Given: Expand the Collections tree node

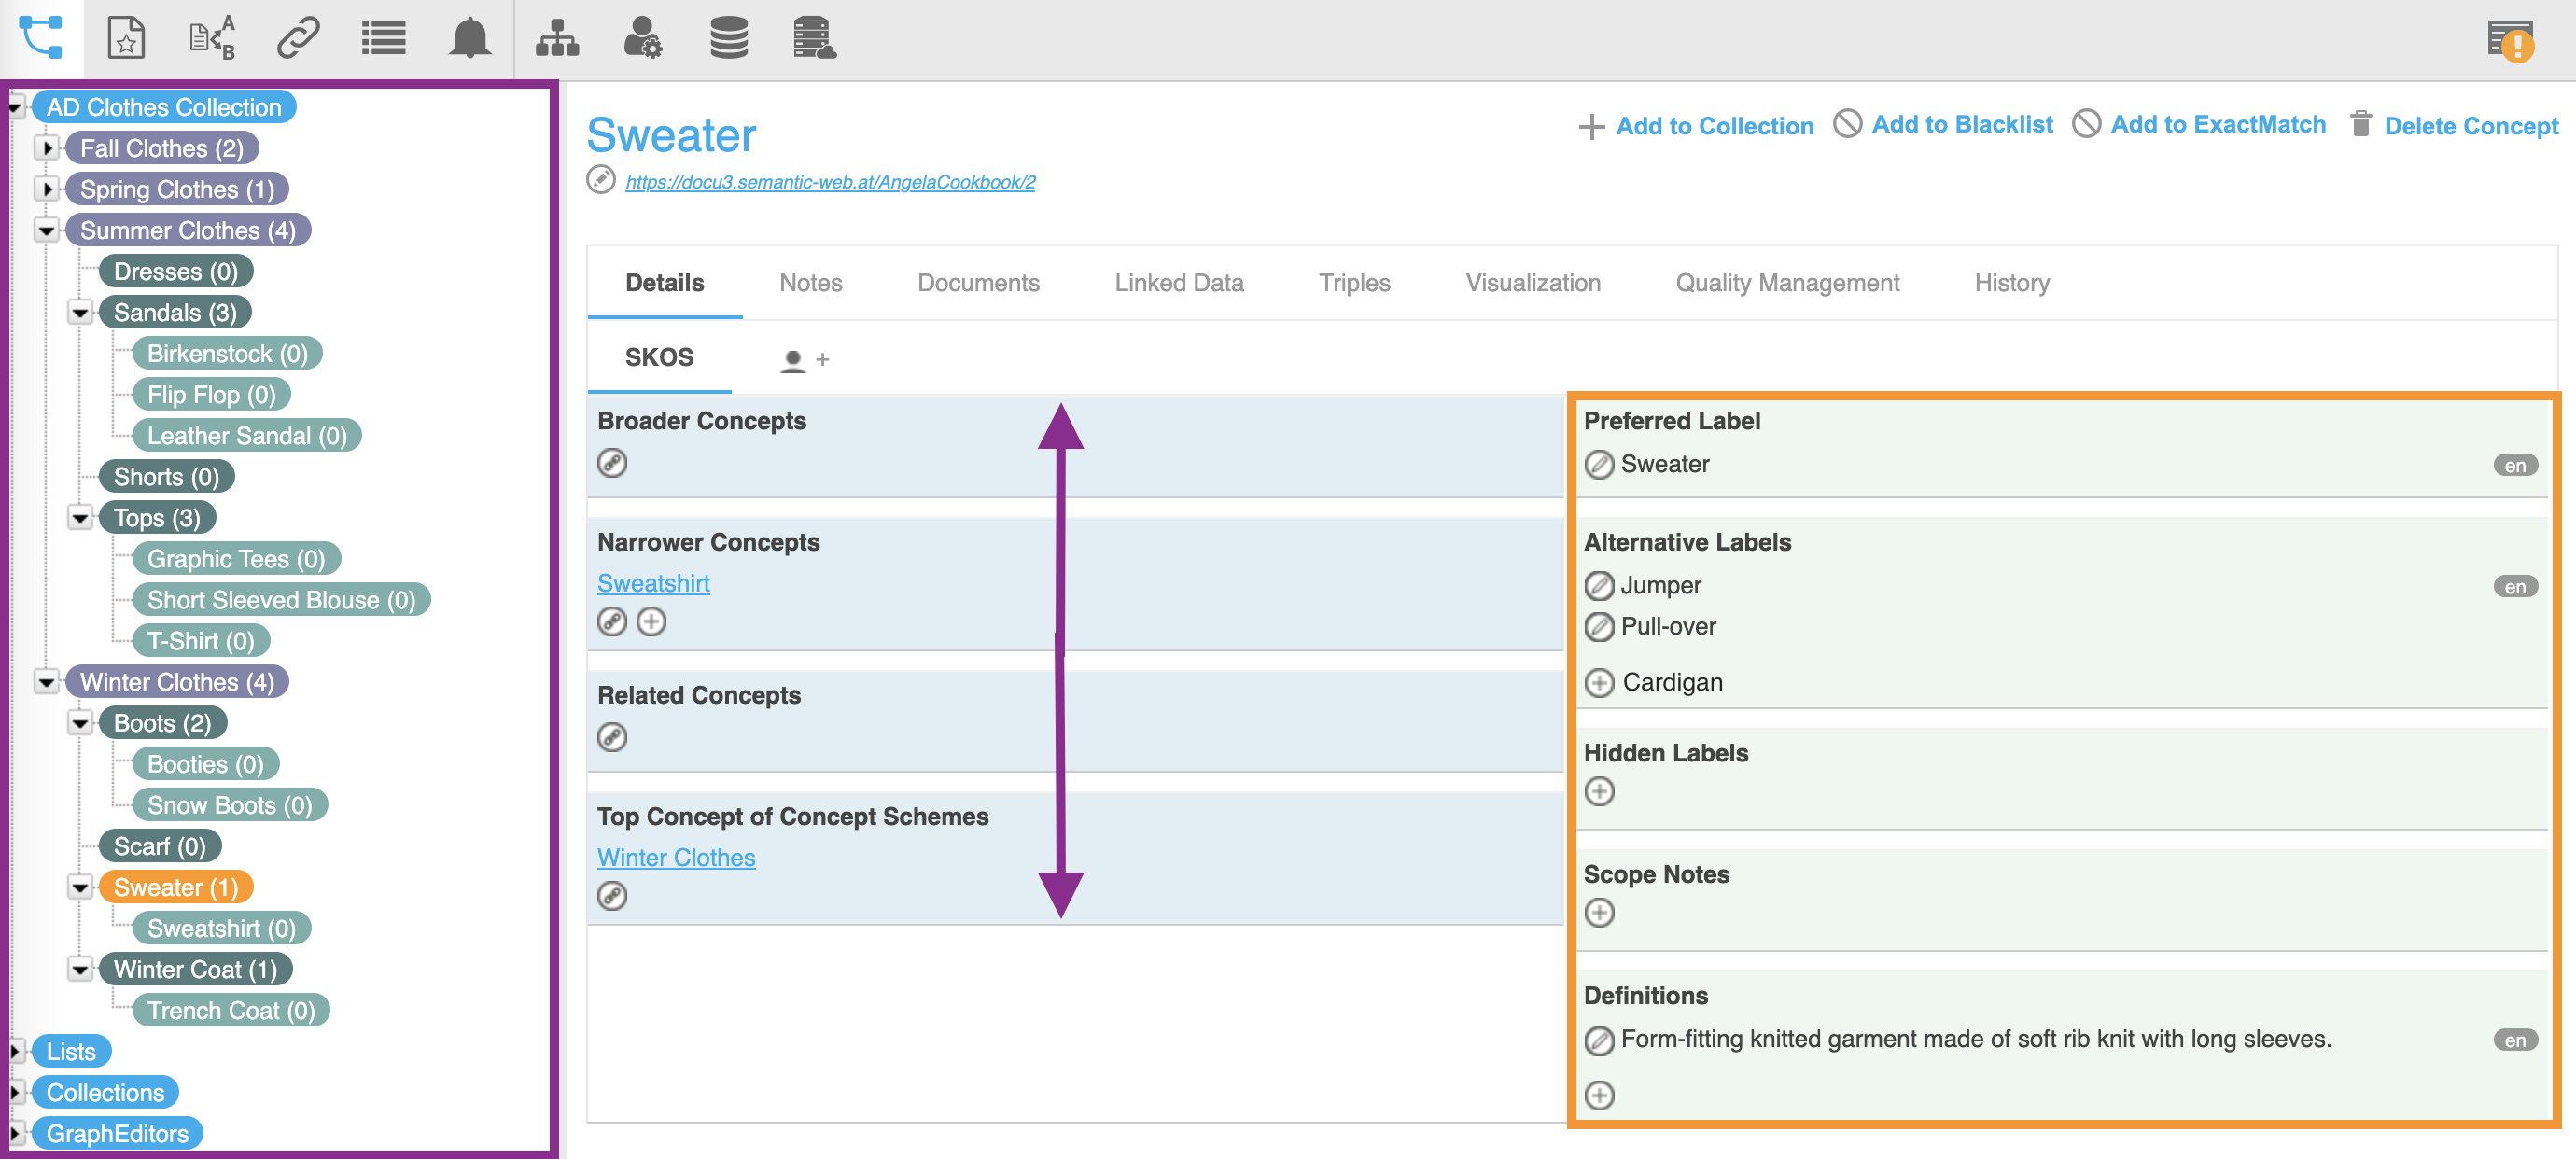Looking at the screenshot, I should pos(16,1092).
